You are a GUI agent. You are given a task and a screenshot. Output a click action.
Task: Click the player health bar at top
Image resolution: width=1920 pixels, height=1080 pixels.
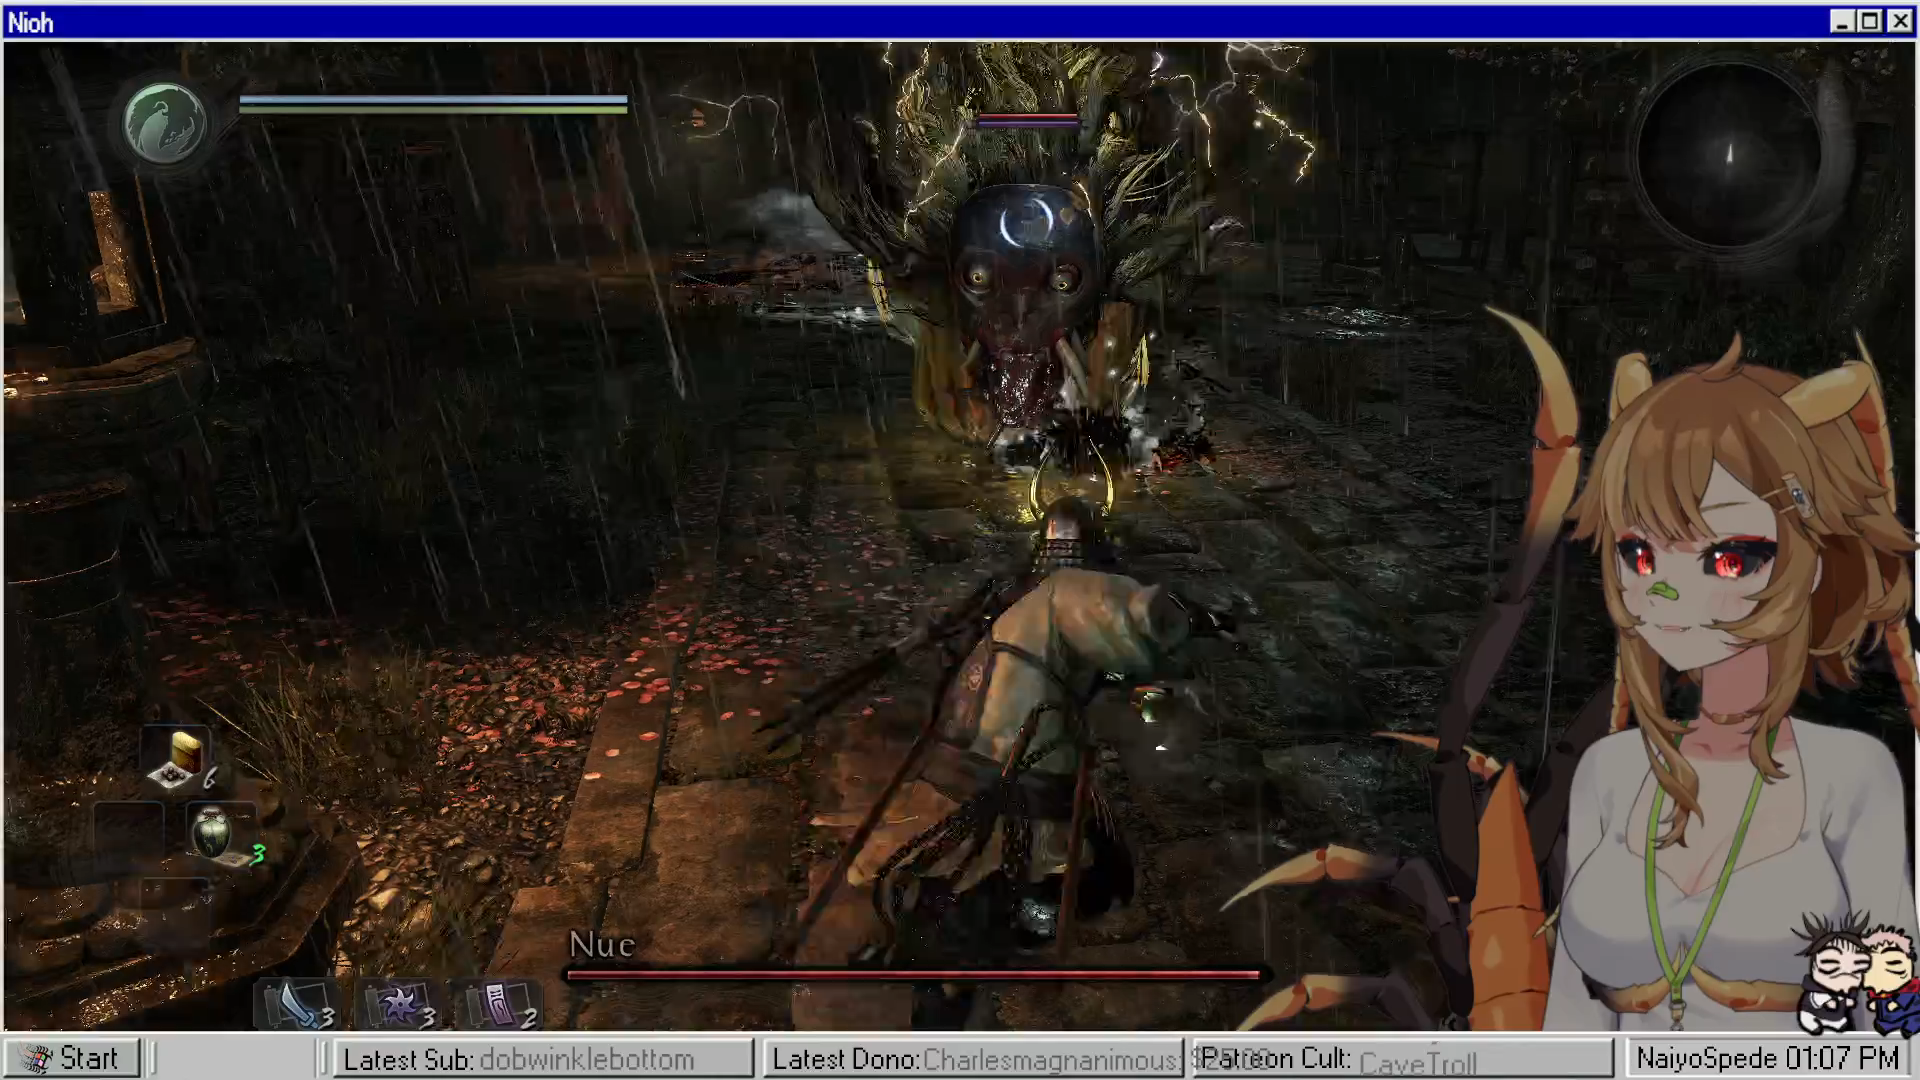(433, 102)
